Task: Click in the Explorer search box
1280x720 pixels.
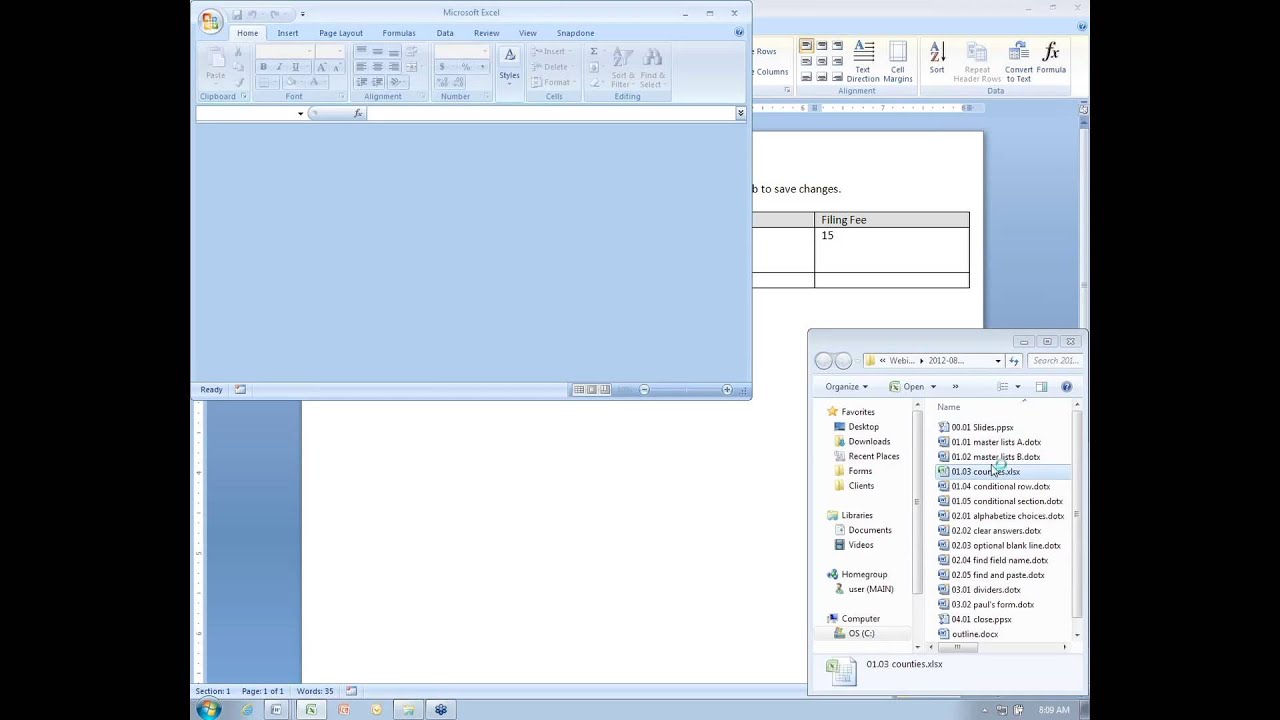Action: pos(1053,361)
